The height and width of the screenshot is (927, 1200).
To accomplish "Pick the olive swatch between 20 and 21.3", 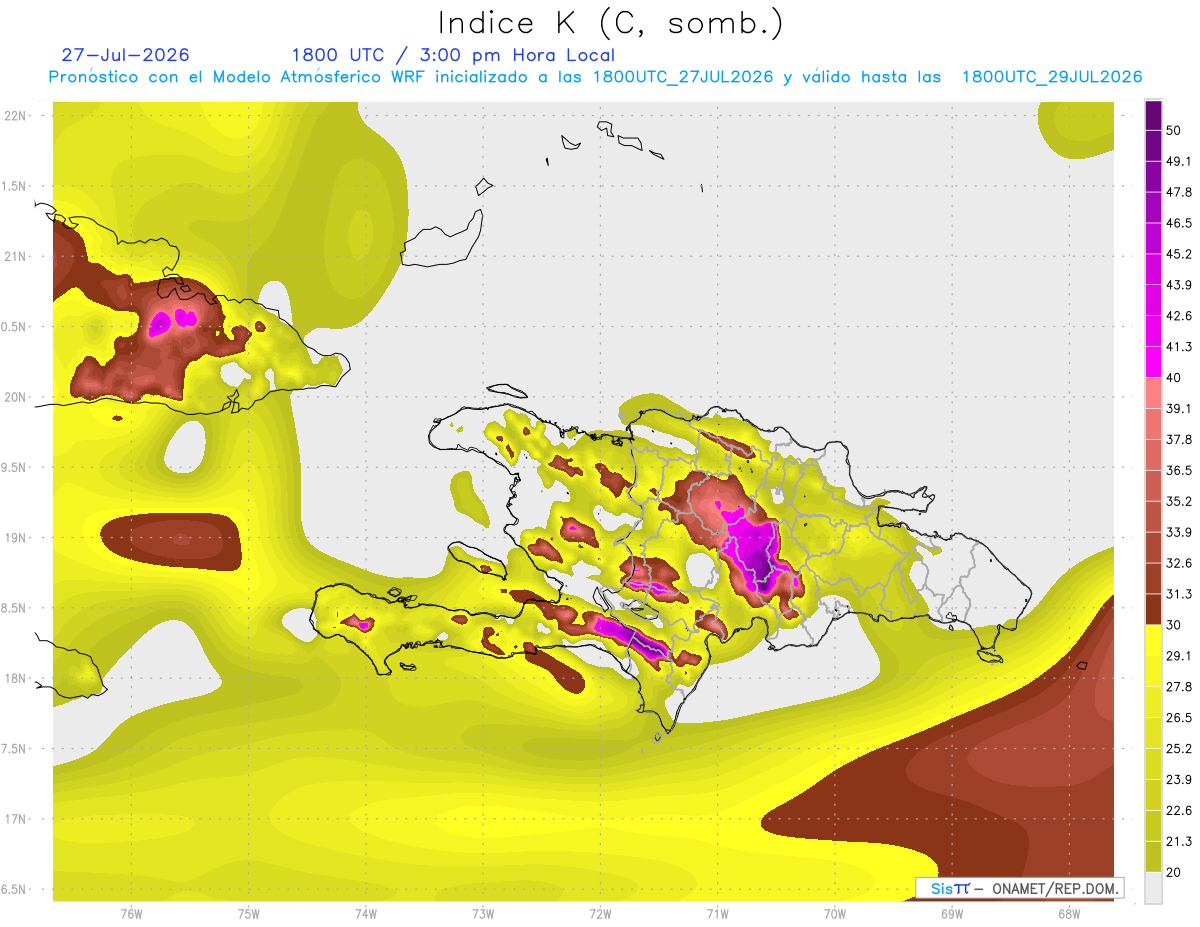I will coord(1154,857).
